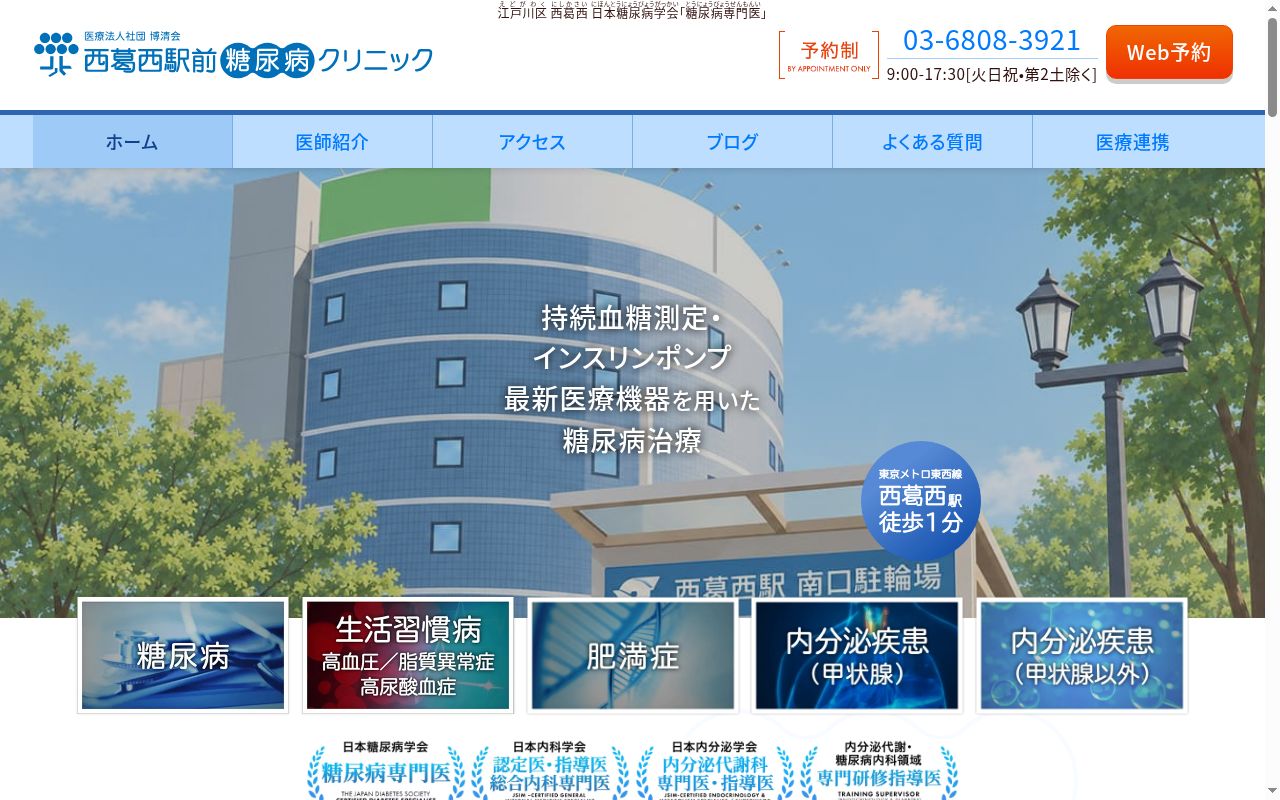Click the 予約制 appointment-only badge
The width and height of the screenshot is (1280, 800).
[829, 55]
